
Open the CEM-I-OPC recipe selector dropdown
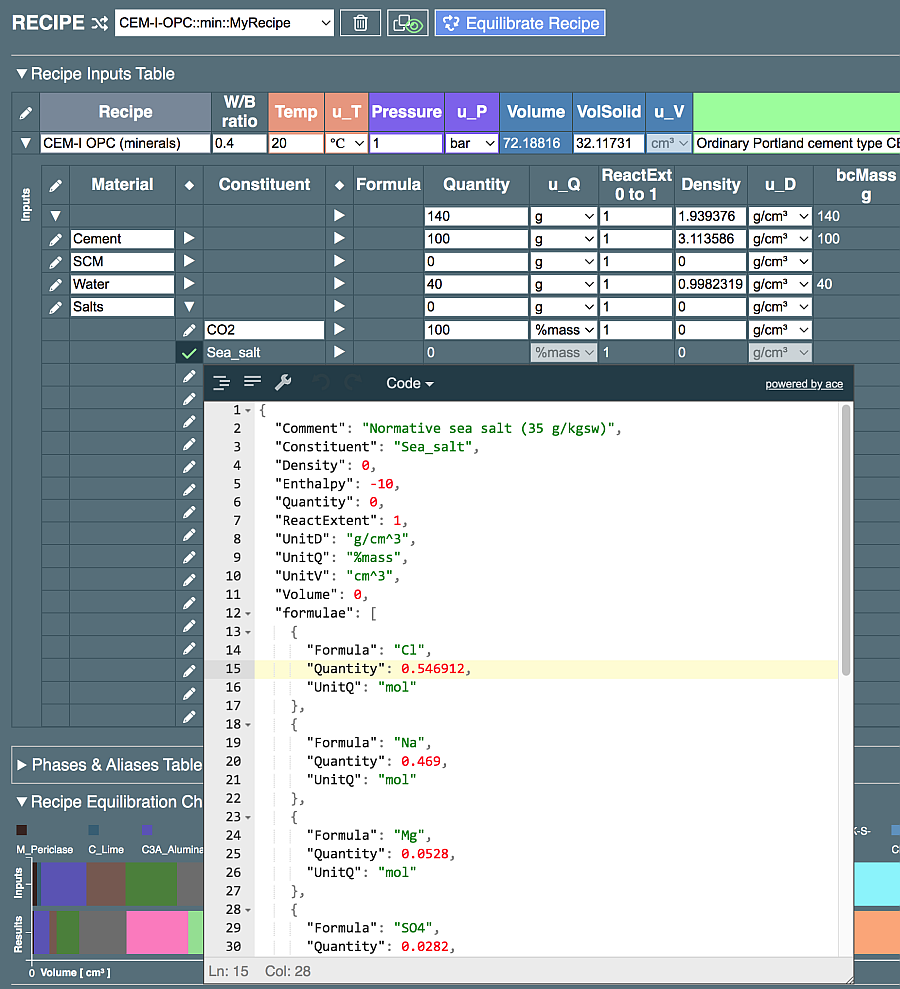point(224,22)
